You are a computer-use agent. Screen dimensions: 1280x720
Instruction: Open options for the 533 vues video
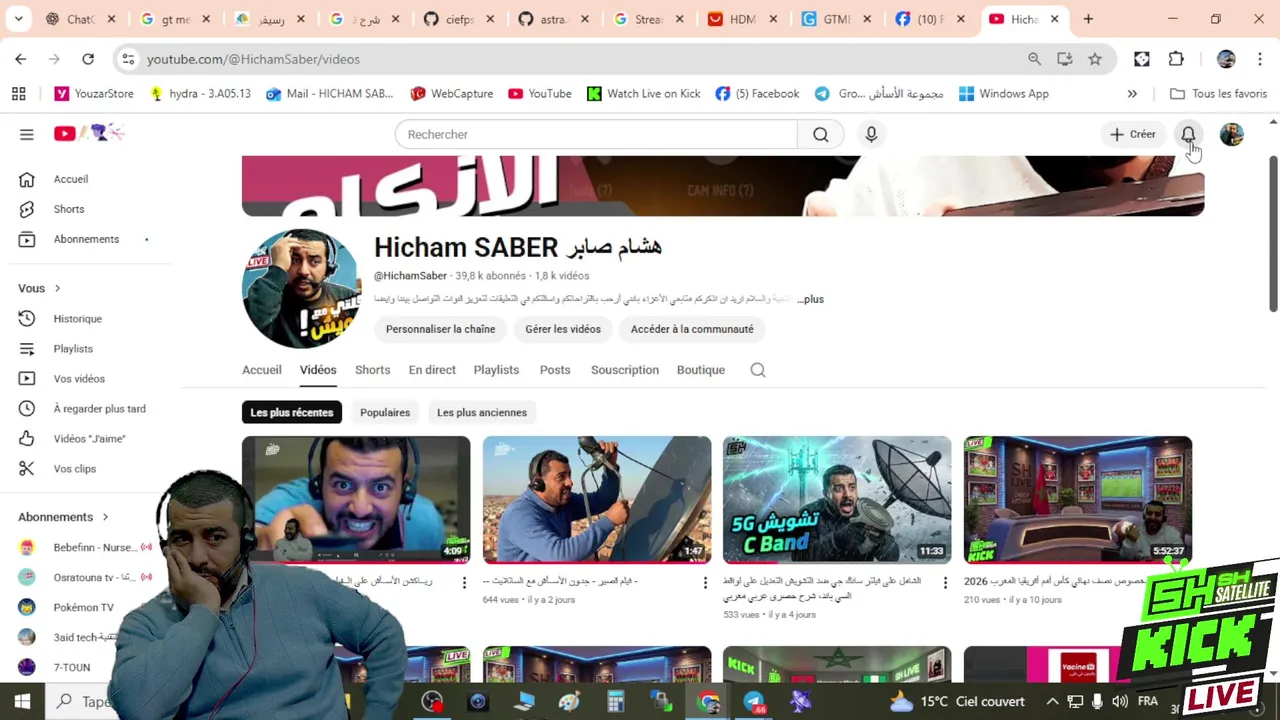[x=945, y=582]
